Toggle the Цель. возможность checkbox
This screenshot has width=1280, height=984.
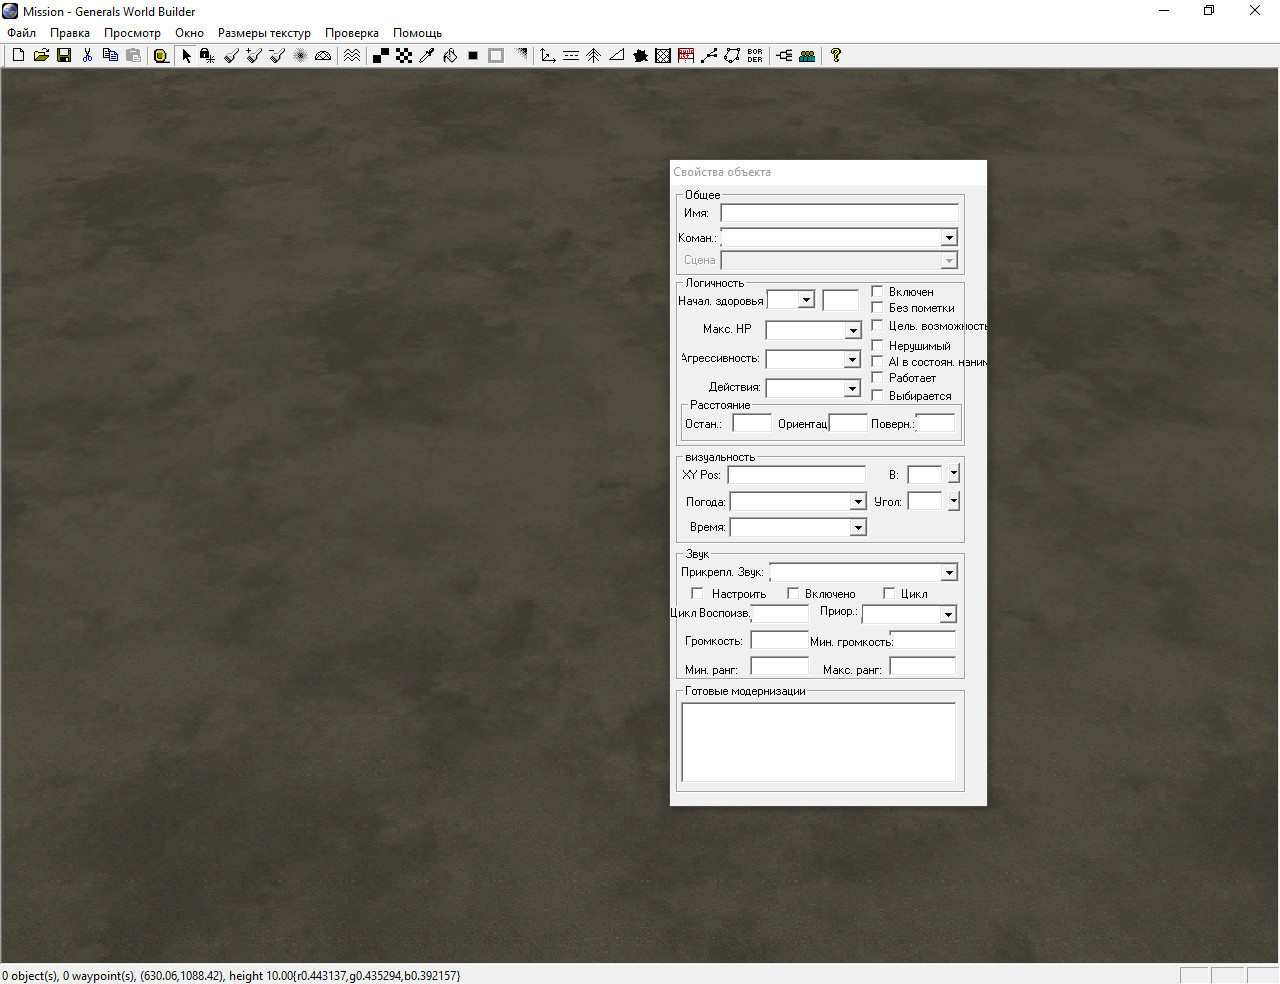click(x=877, y=326)
